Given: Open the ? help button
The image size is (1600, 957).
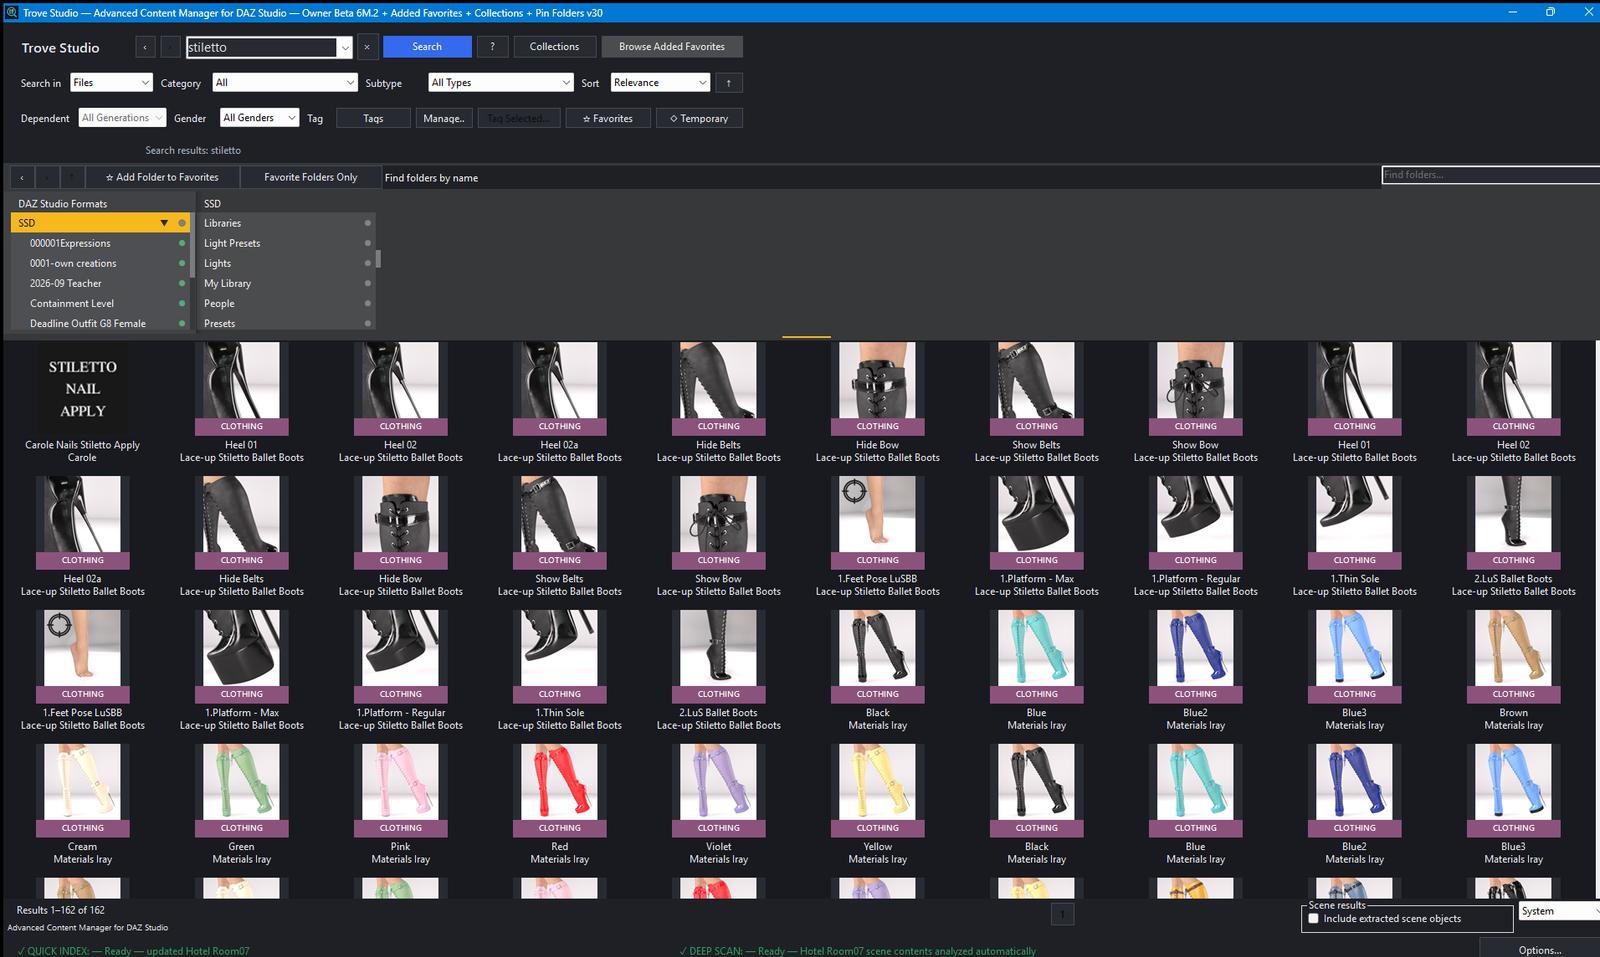Looking at the screenshot, I should (x=491, y=47).
